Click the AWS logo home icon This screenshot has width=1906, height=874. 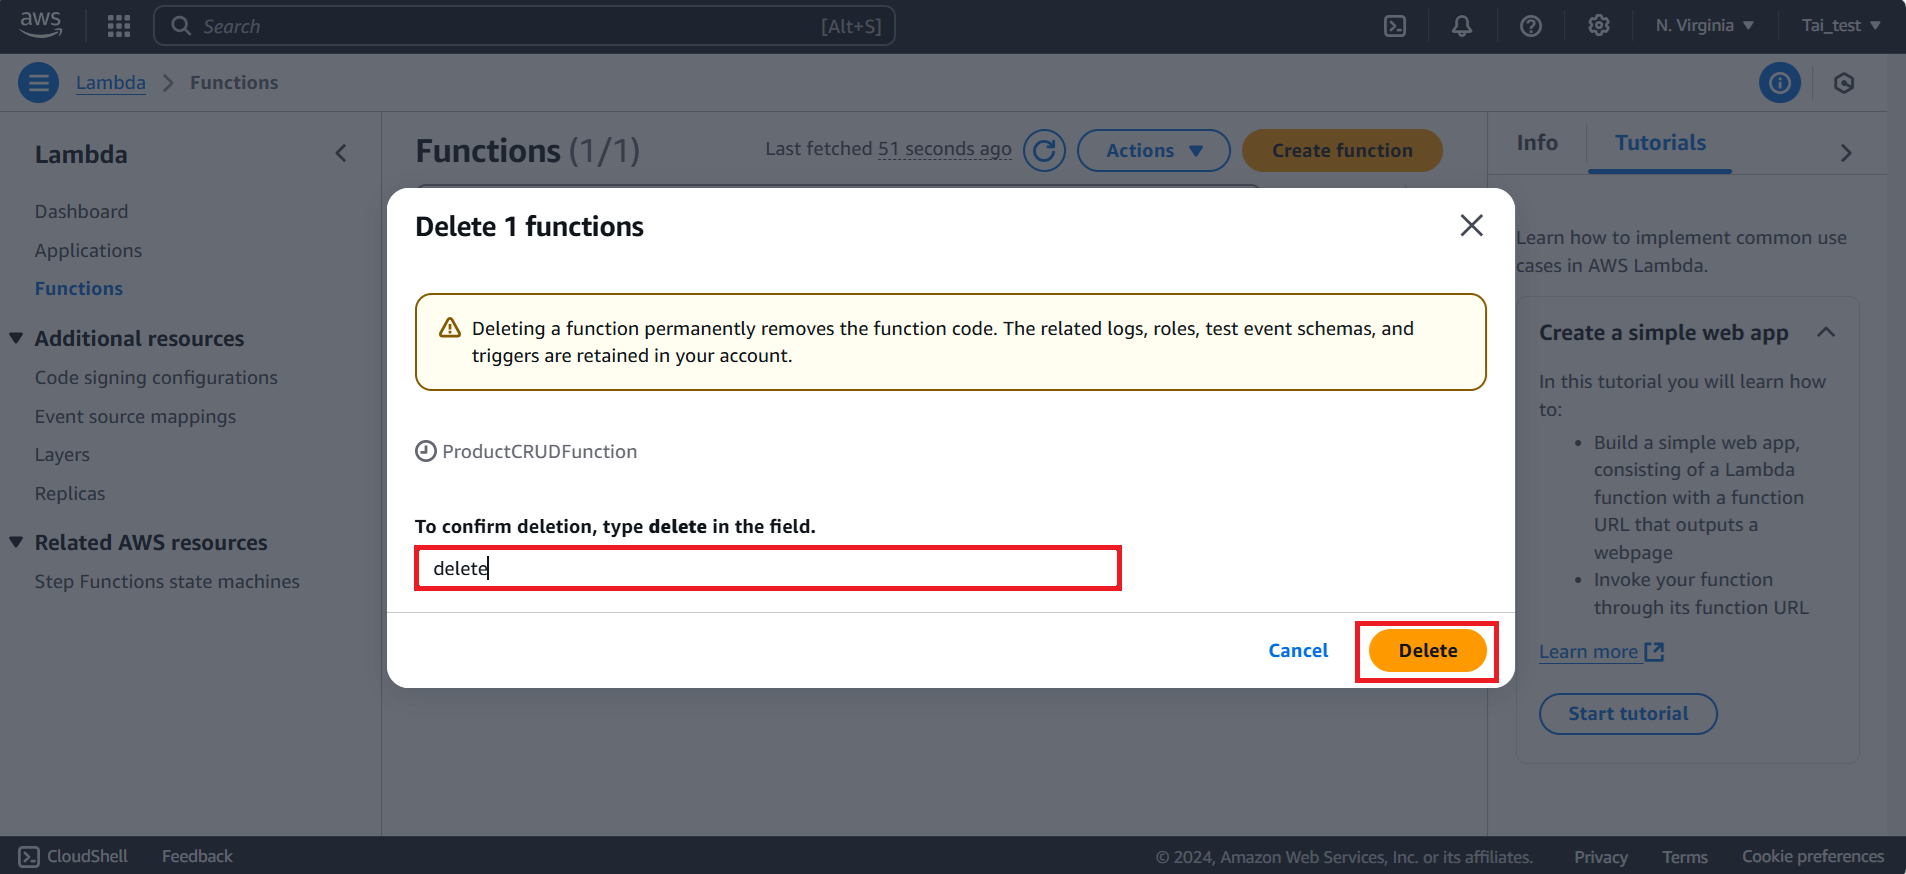(41, 25)
